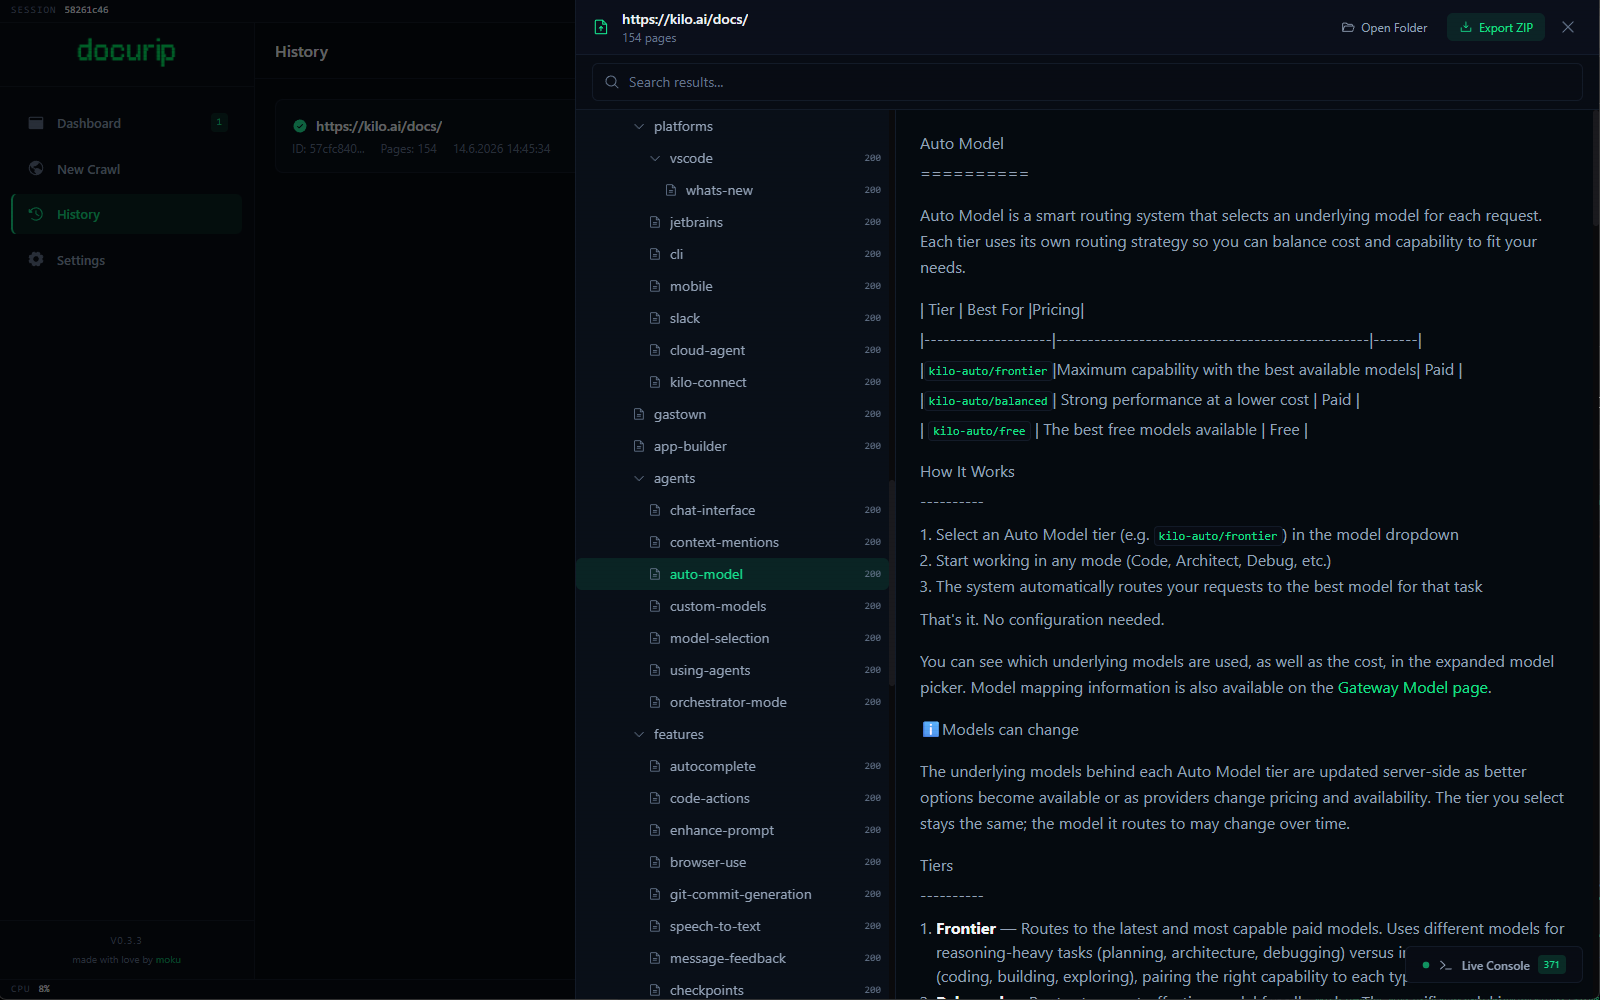Open the browser-use page
The width and height of the screenshot is (1600, 1000).
pos(733,862)
